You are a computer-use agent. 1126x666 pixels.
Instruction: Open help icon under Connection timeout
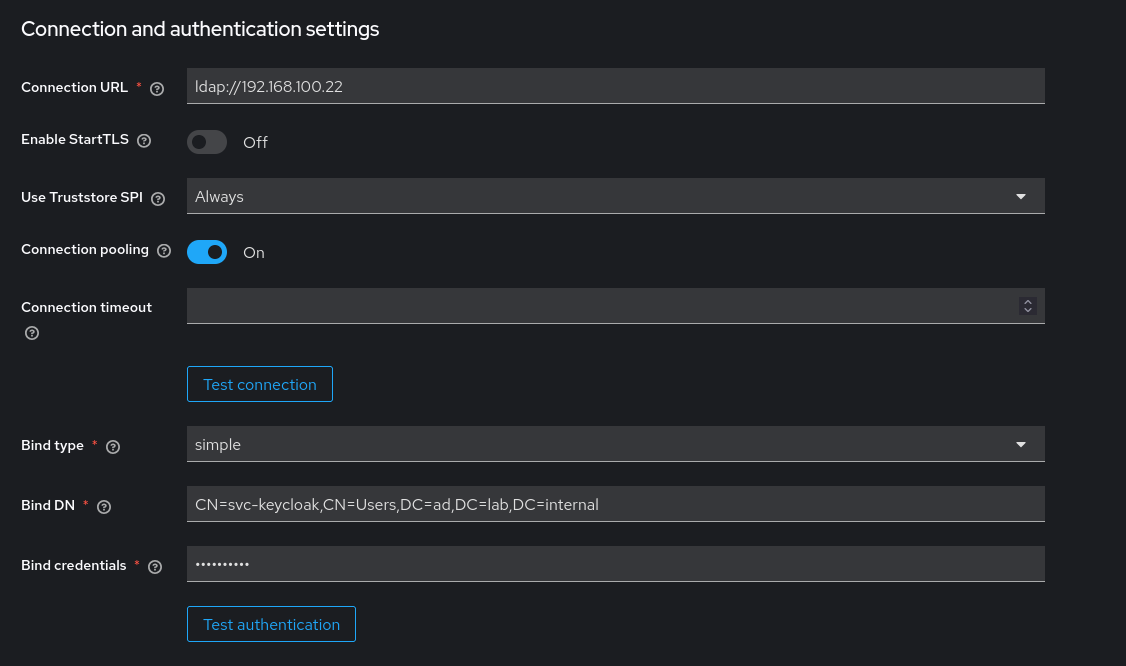32,333
